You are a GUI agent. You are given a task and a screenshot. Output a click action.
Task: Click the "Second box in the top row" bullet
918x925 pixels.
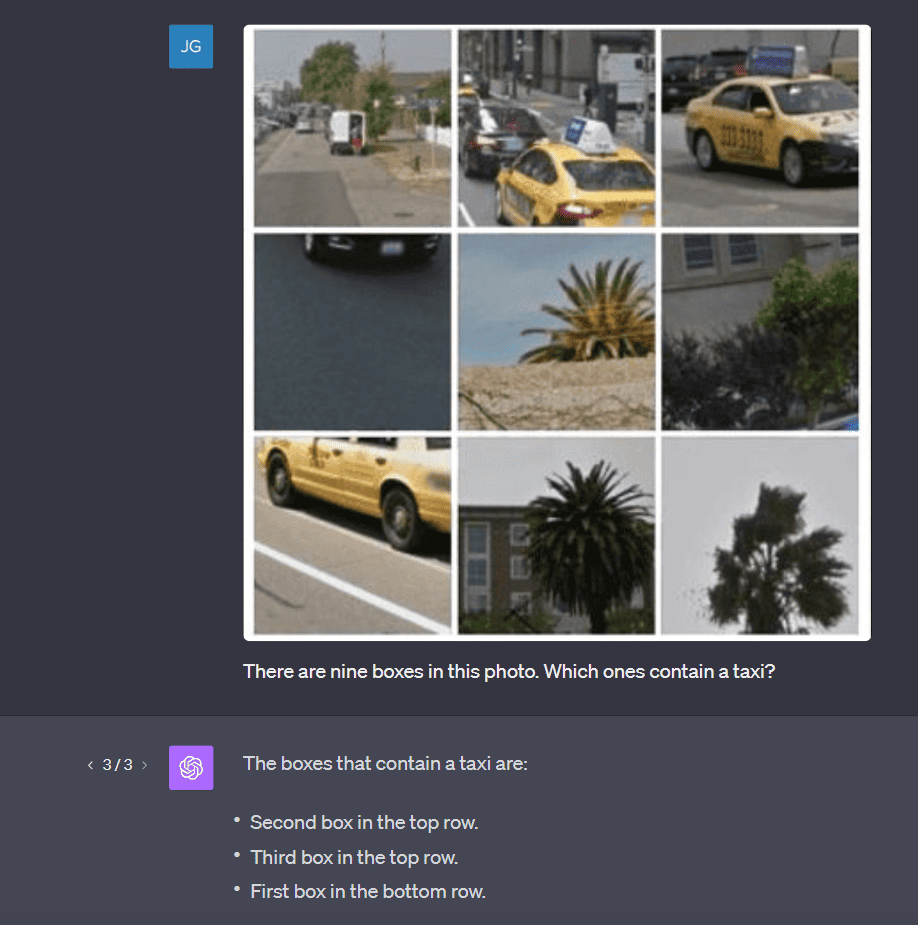[x=364, y=823]
